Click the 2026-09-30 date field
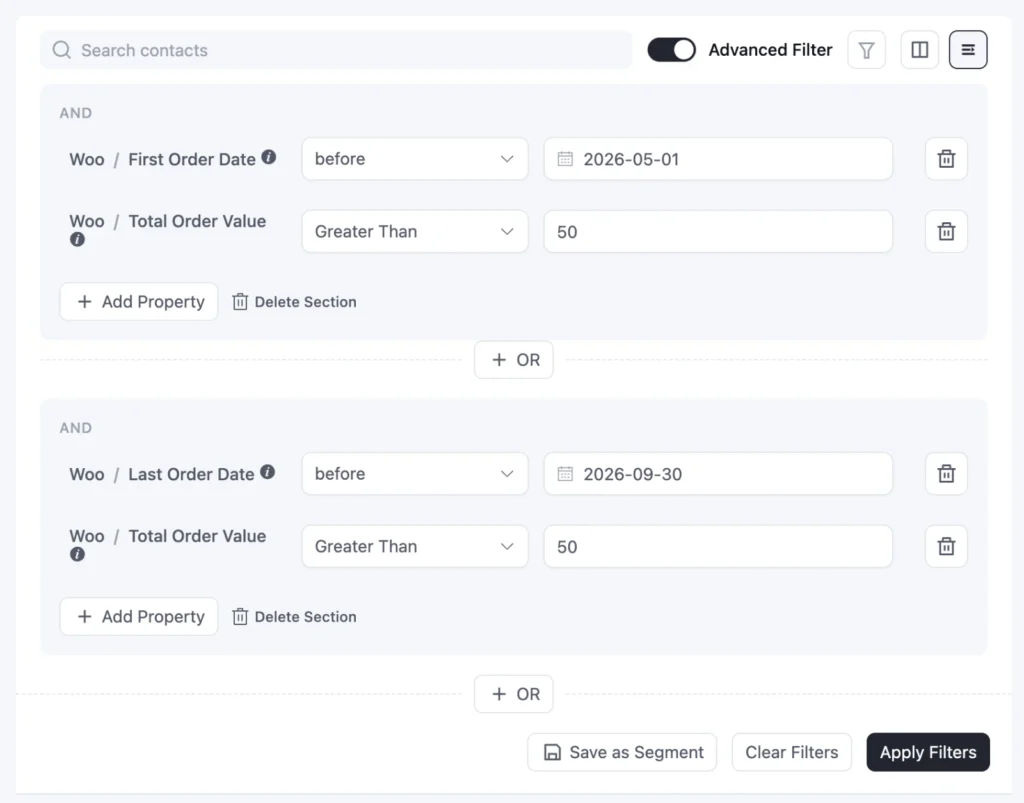This screenshot has width=1024, height=803. 718,473
